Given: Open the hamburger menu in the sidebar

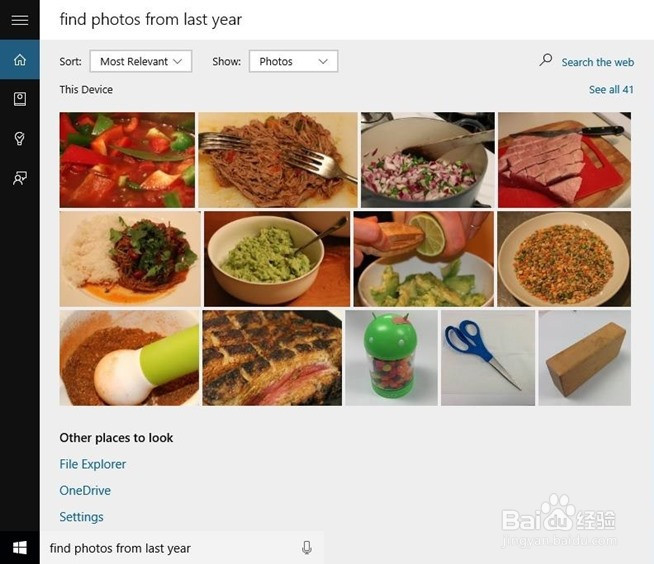Looking at the screenshot, I should tap(19, 20).
